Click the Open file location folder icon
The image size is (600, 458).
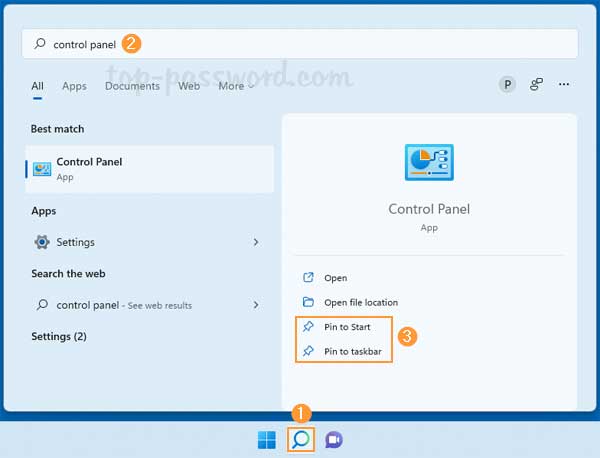[308, 302]
